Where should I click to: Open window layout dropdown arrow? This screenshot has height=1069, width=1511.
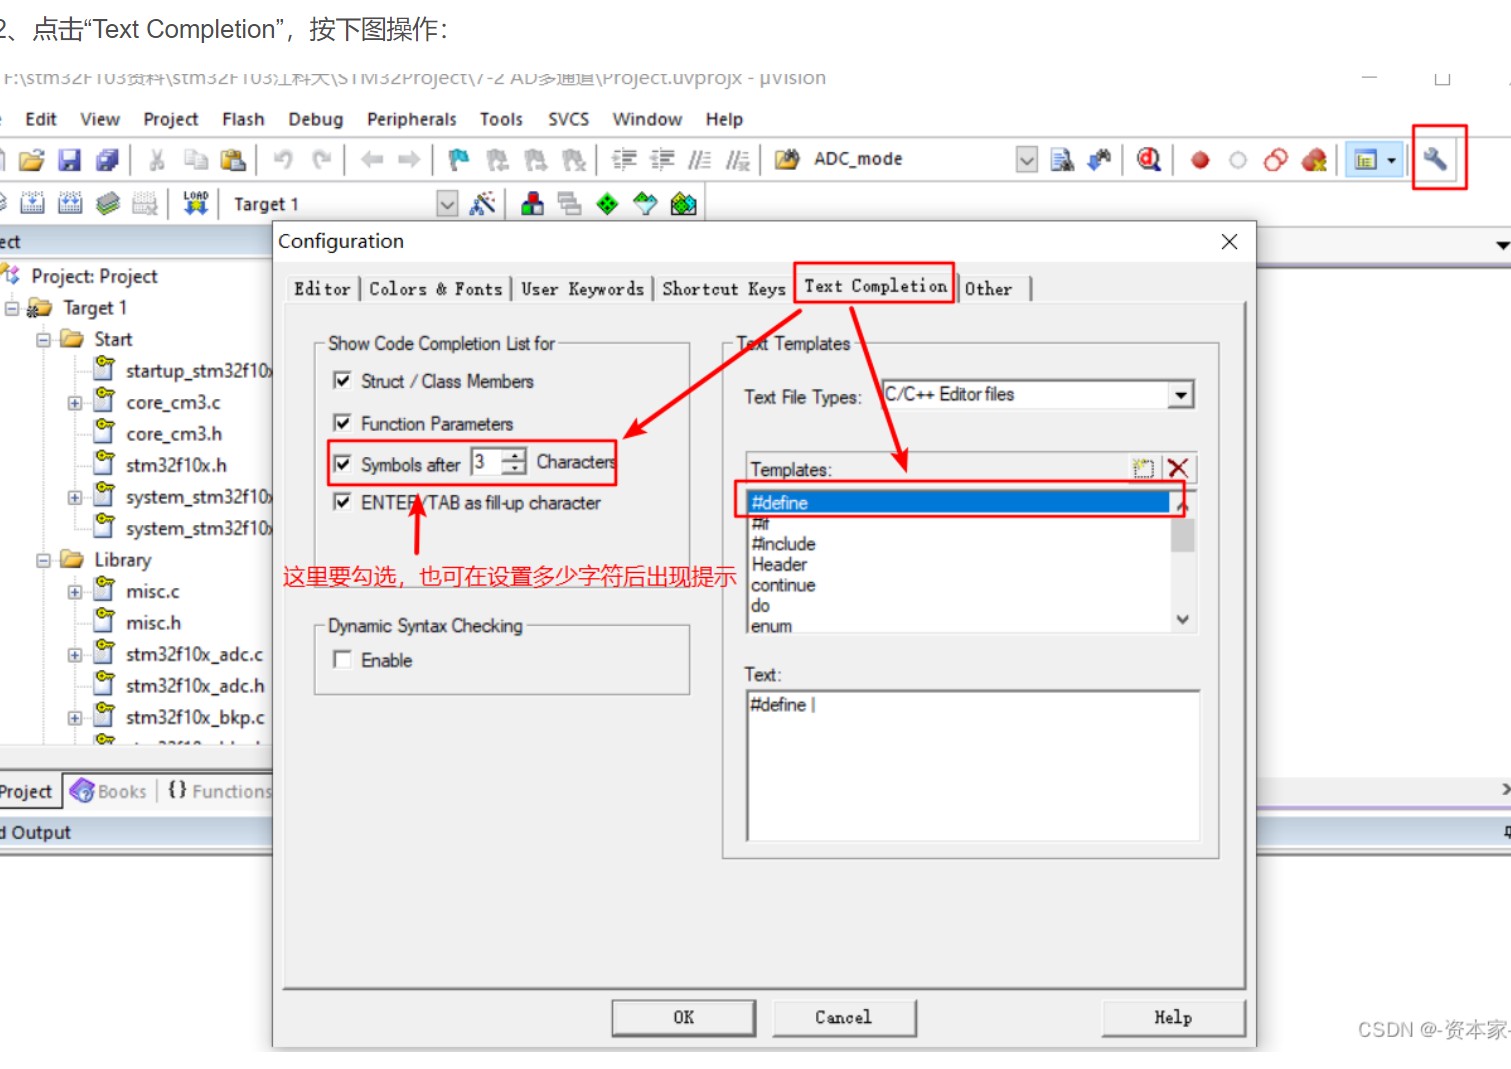point(1391,160)
